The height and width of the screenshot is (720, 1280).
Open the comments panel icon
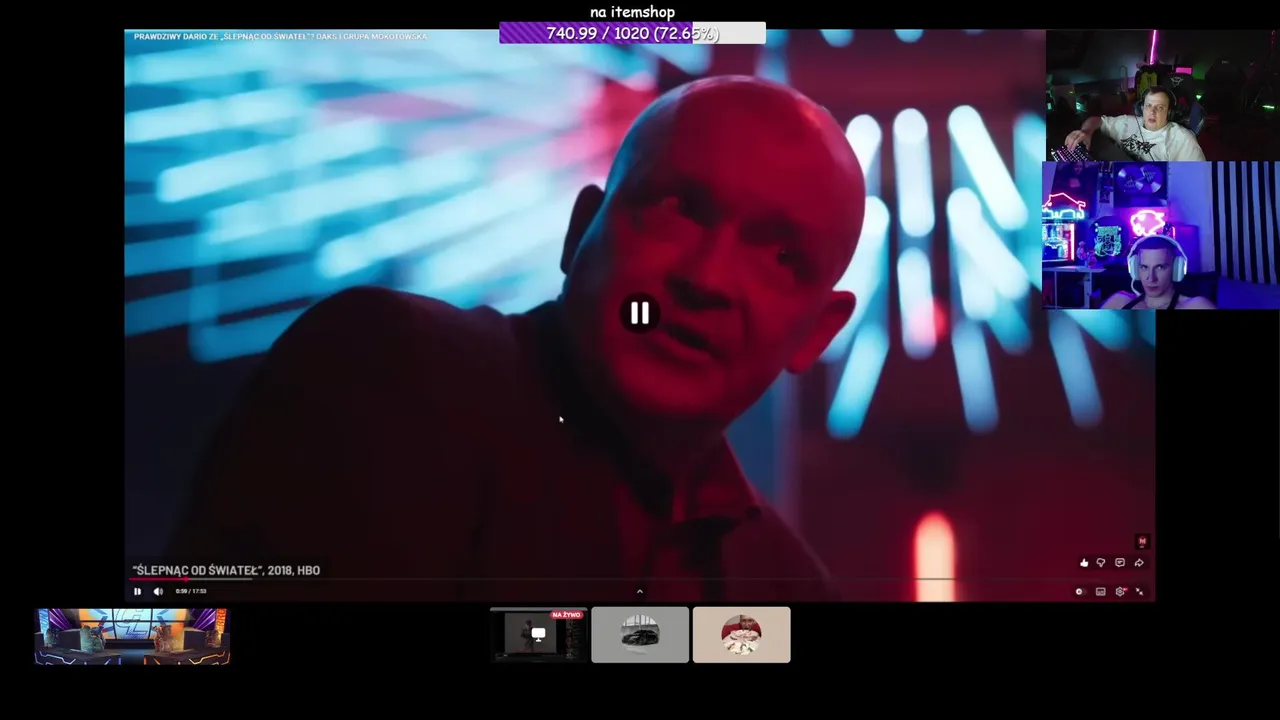coord(1120,563)
